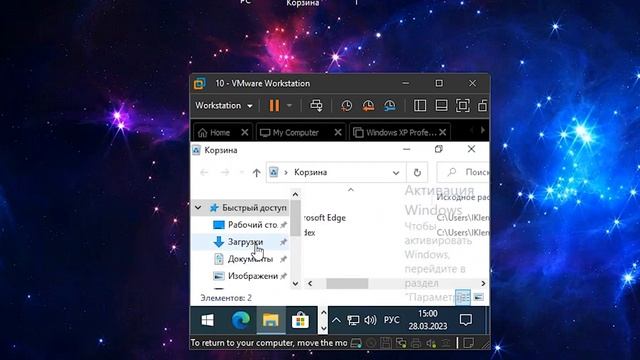The height and width of the screenshot is (360, 640).
Task: Click the network adapter device status icon
Action: 401,343
